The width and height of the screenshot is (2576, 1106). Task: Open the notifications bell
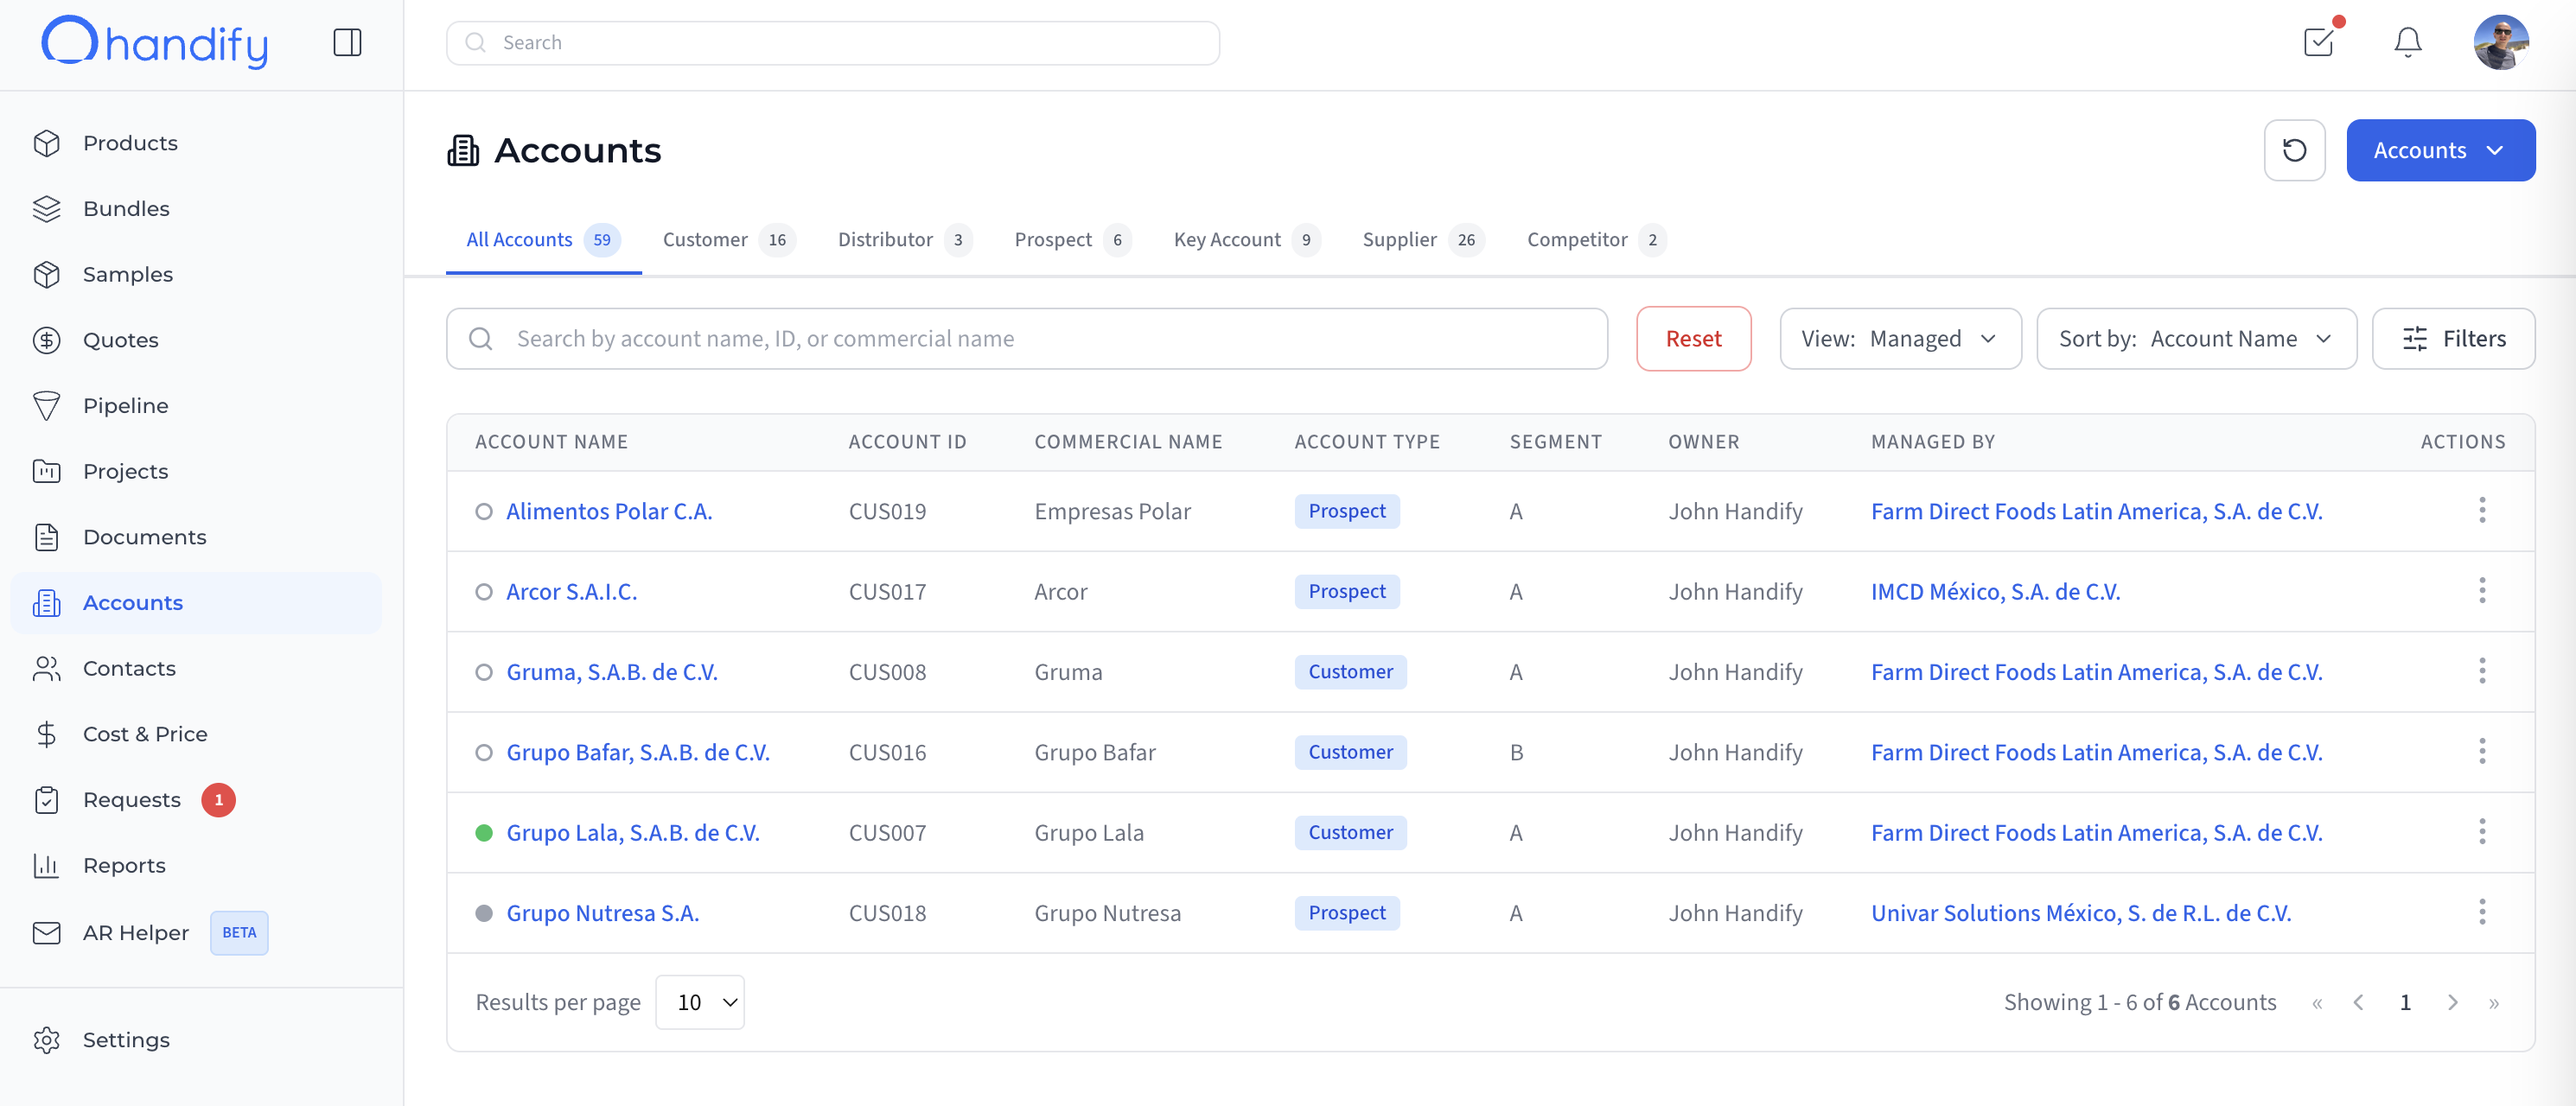coord(2407,42)
